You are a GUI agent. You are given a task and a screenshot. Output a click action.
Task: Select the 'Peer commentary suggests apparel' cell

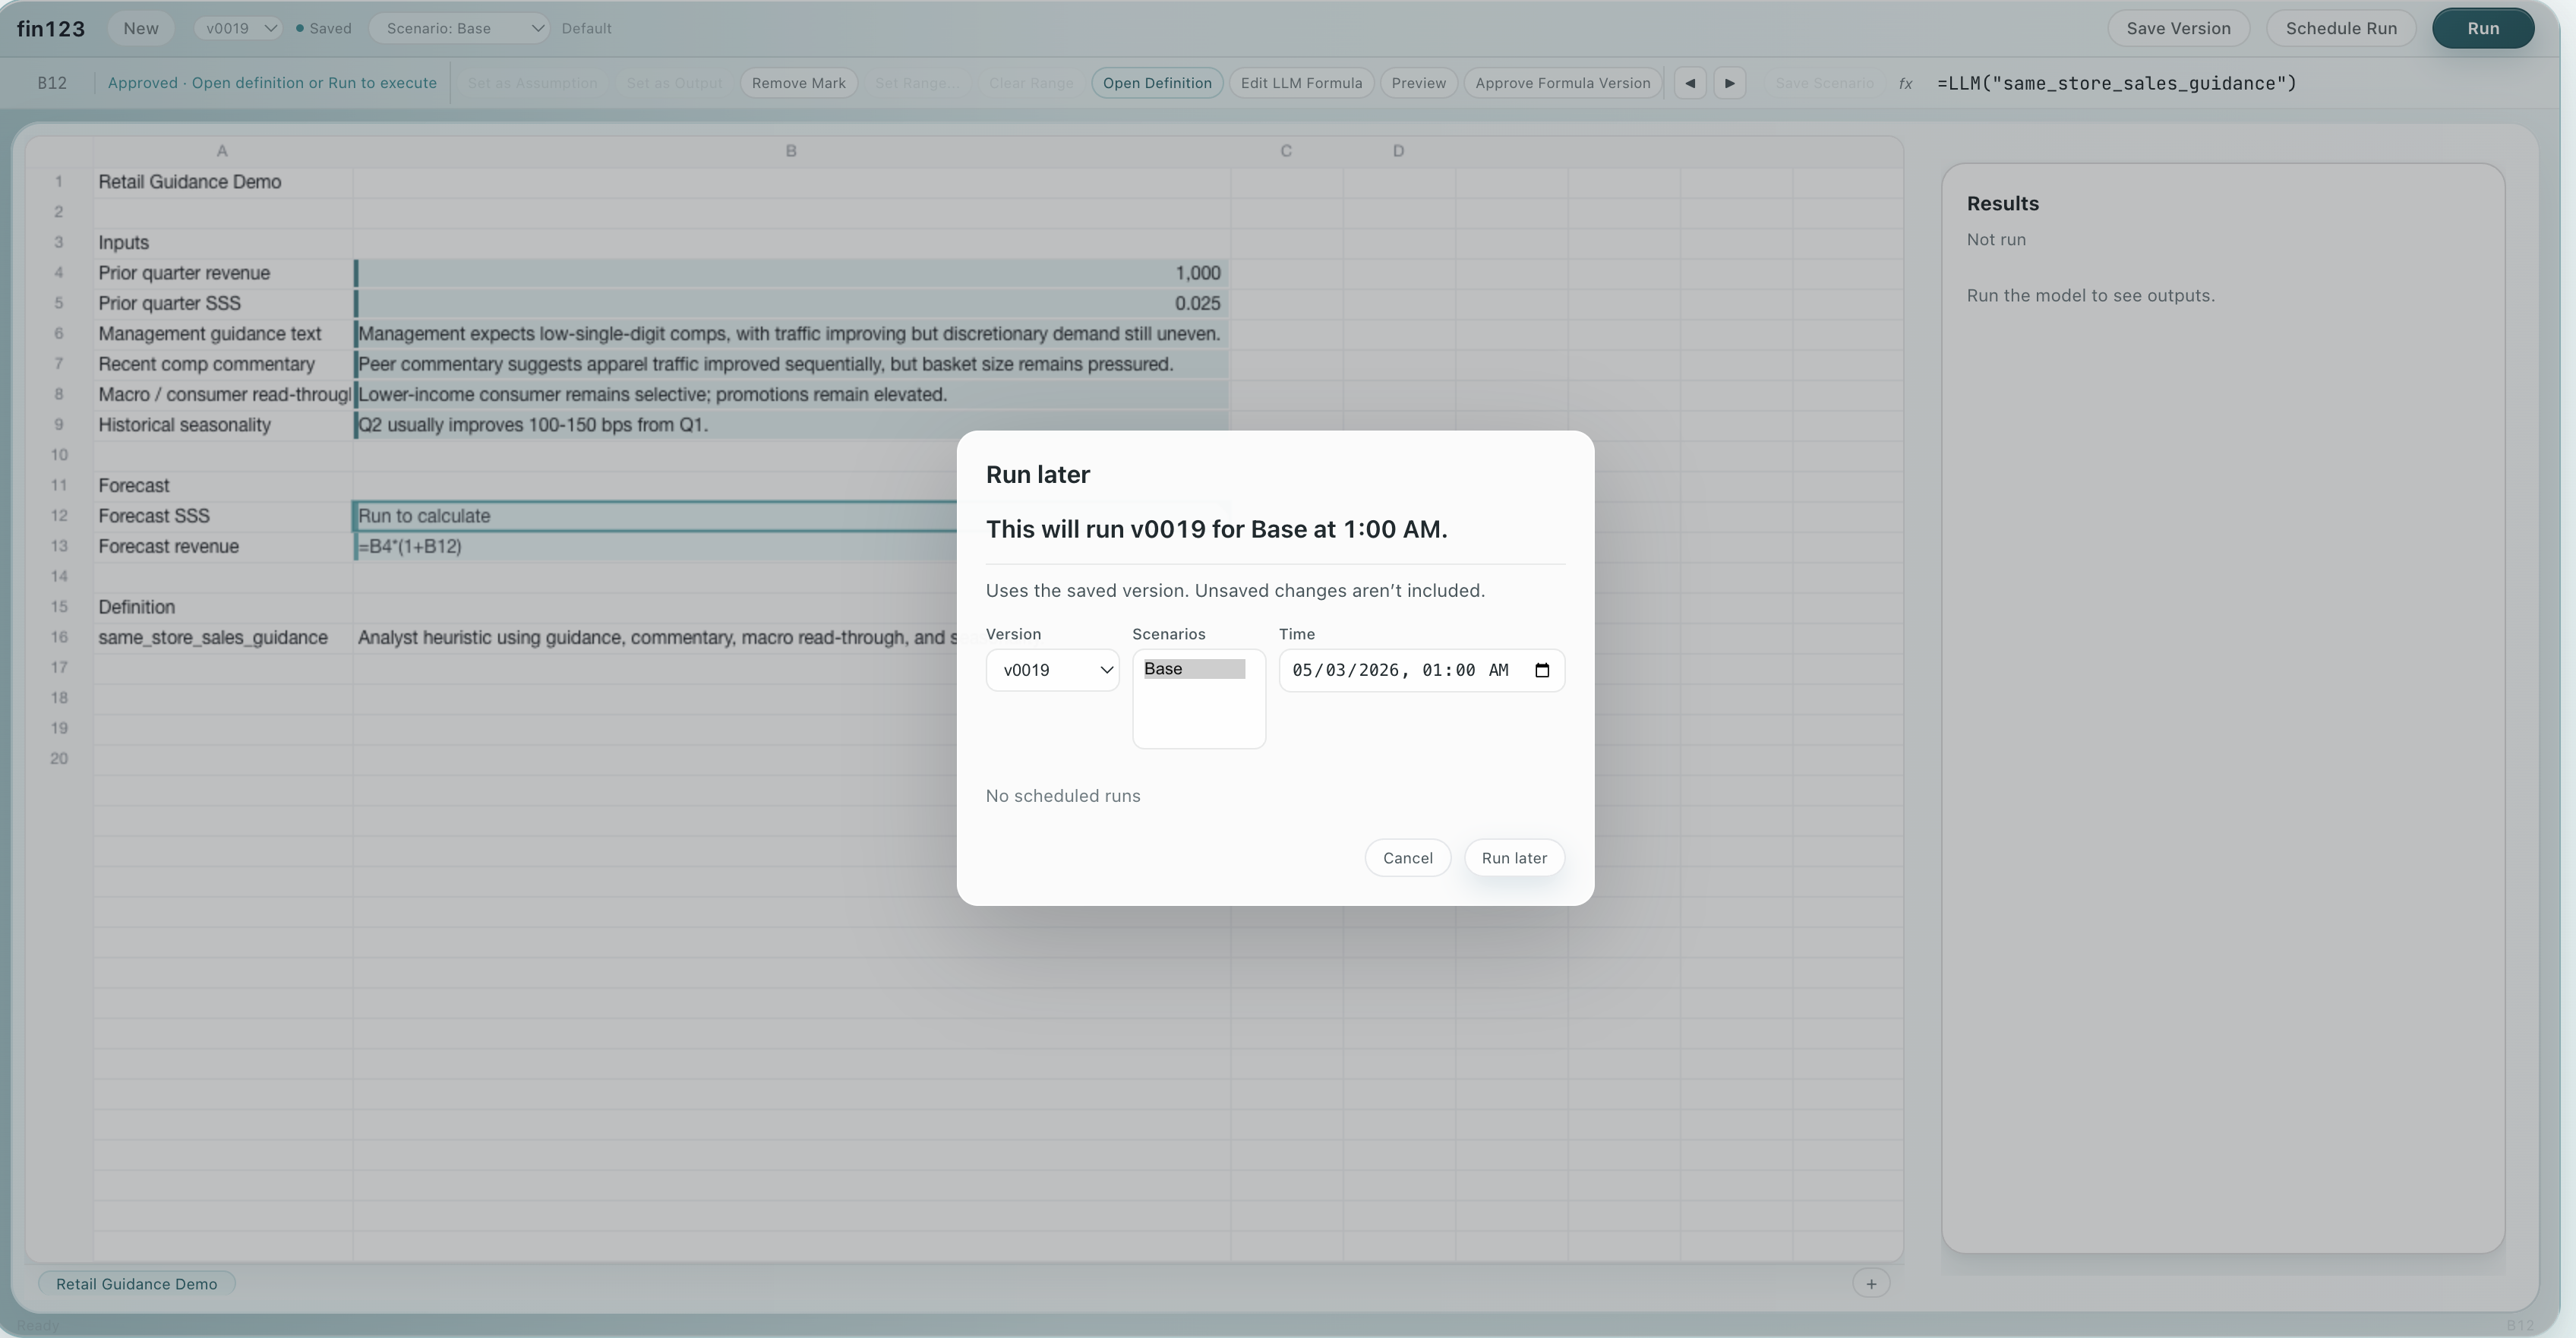791,365
